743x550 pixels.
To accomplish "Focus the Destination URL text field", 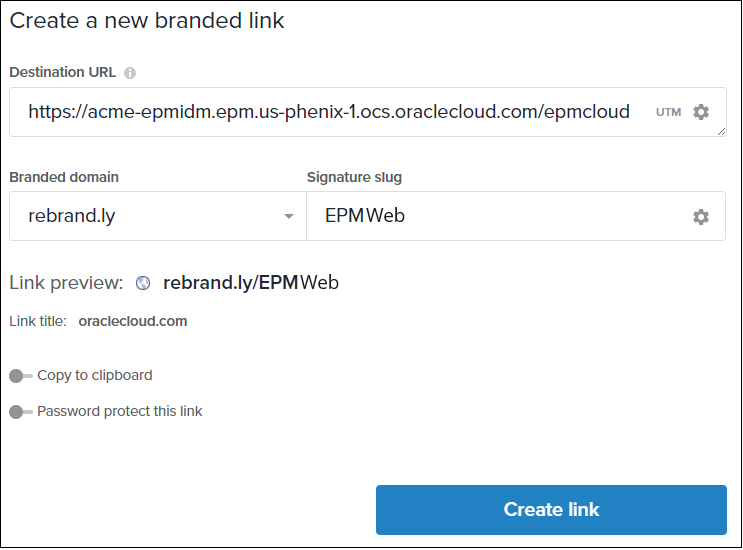I will click(330, 112).
